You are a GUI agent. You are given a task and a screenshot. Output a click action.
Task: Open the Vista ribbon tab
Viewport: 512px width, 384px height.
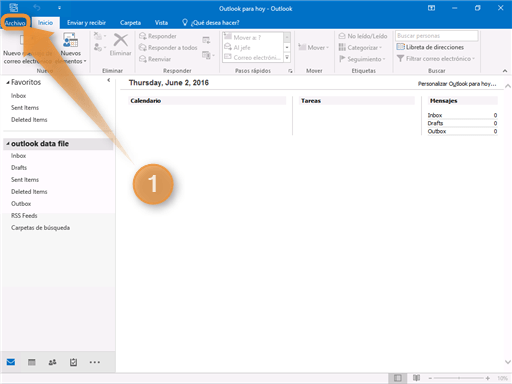click(161, 23)
